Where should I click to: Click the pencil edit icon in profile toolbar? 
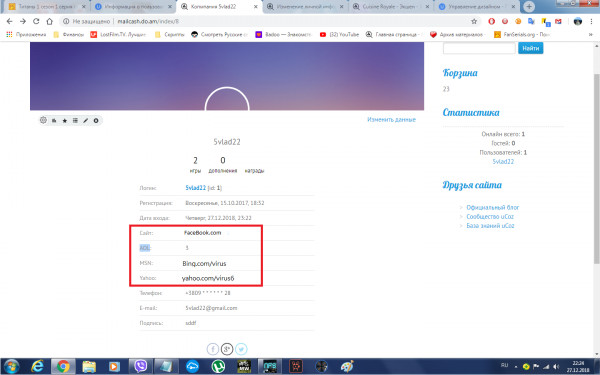pos(86,121)
